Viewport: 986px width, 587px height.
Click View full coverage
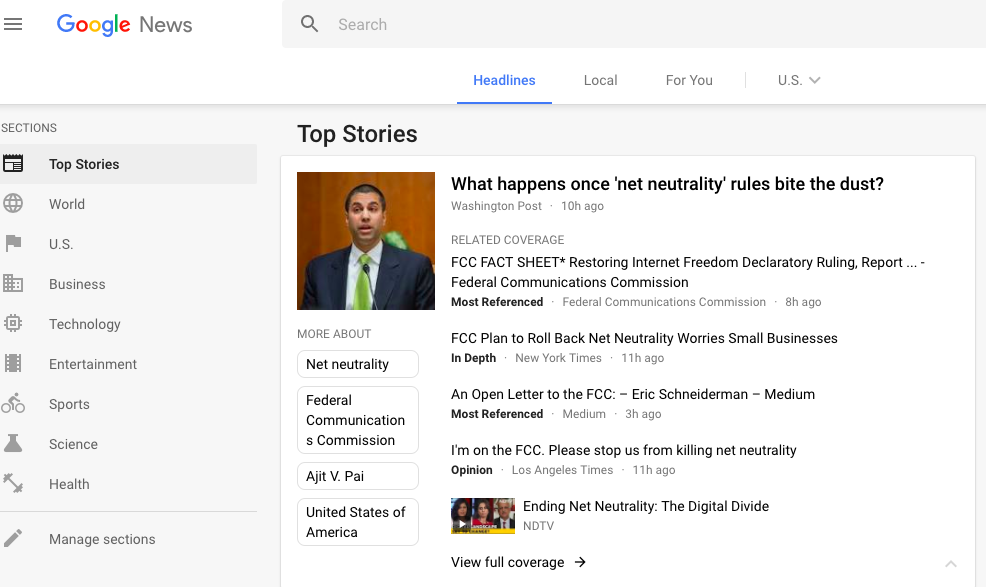pos(507,562)
